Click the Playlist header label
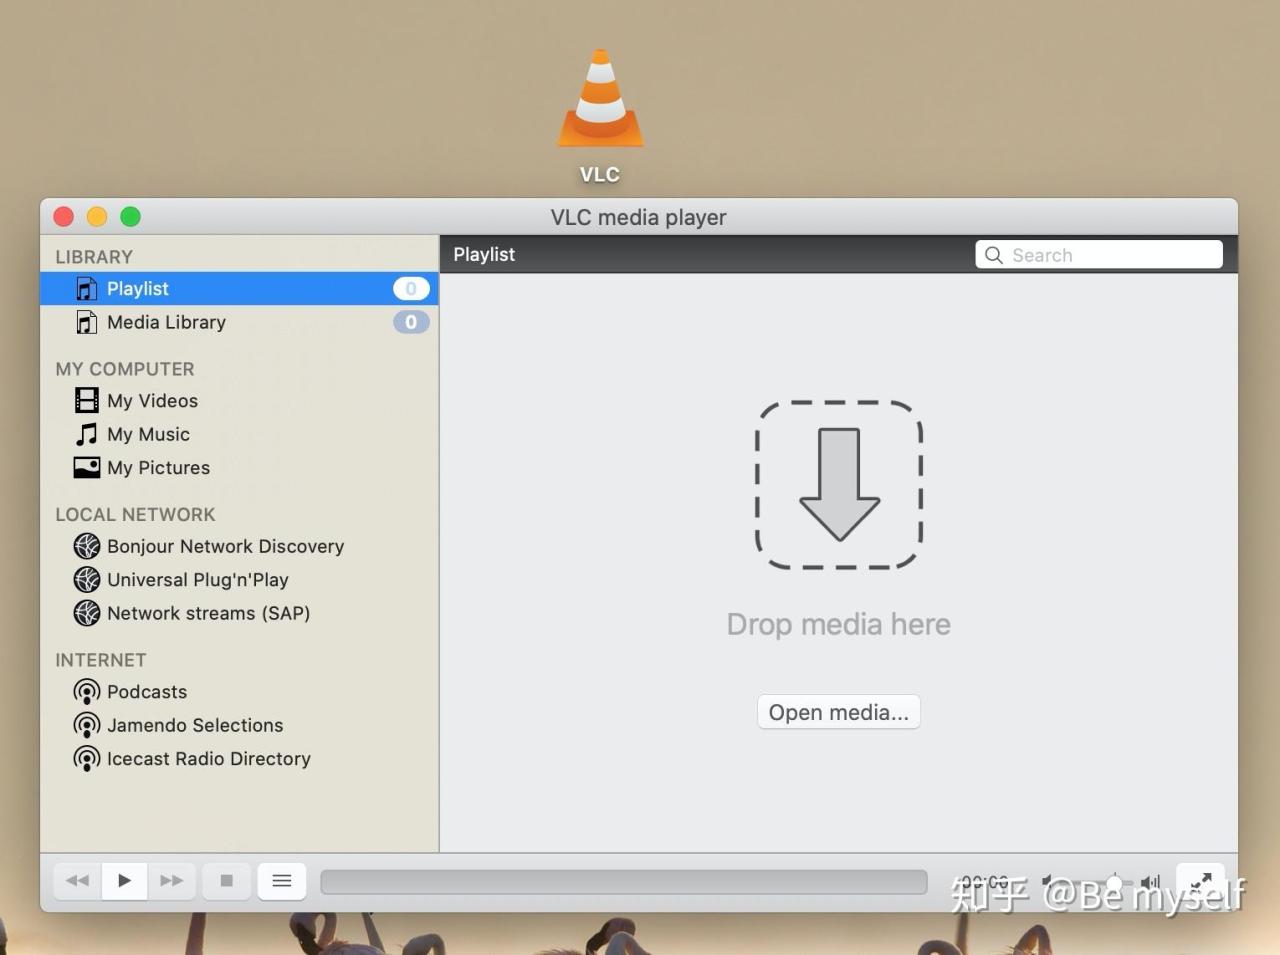 (x=484, y=255)
